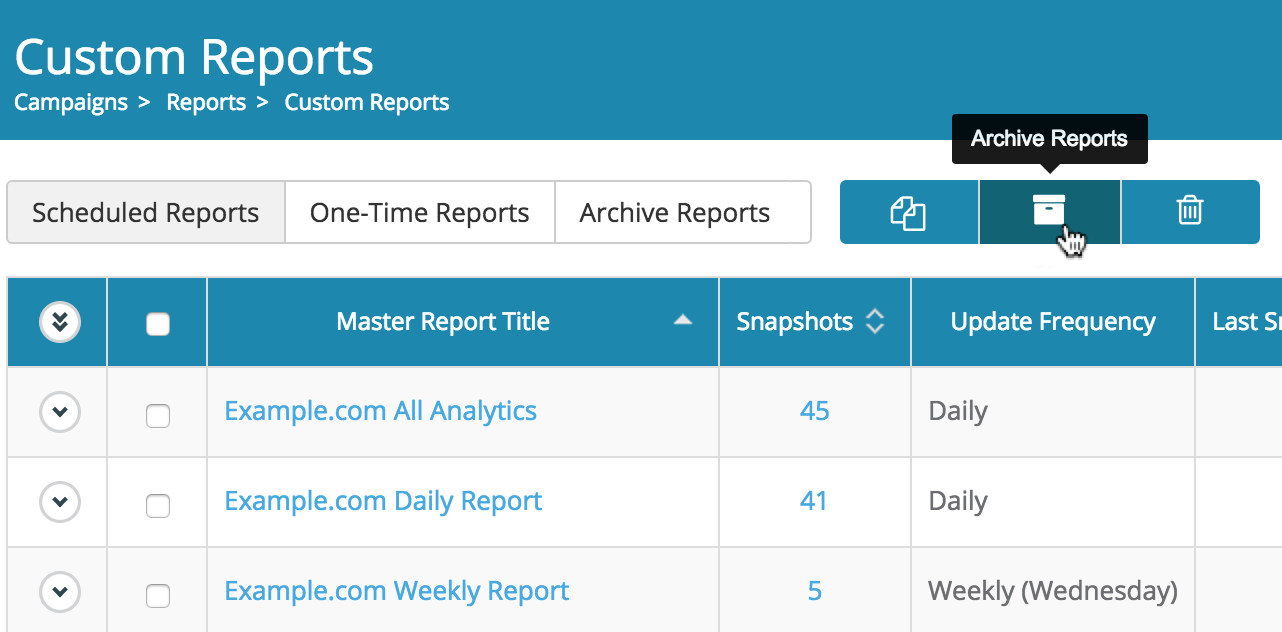Toggle the ascending sort arrow on Master Report Title

tap(682, 322)
